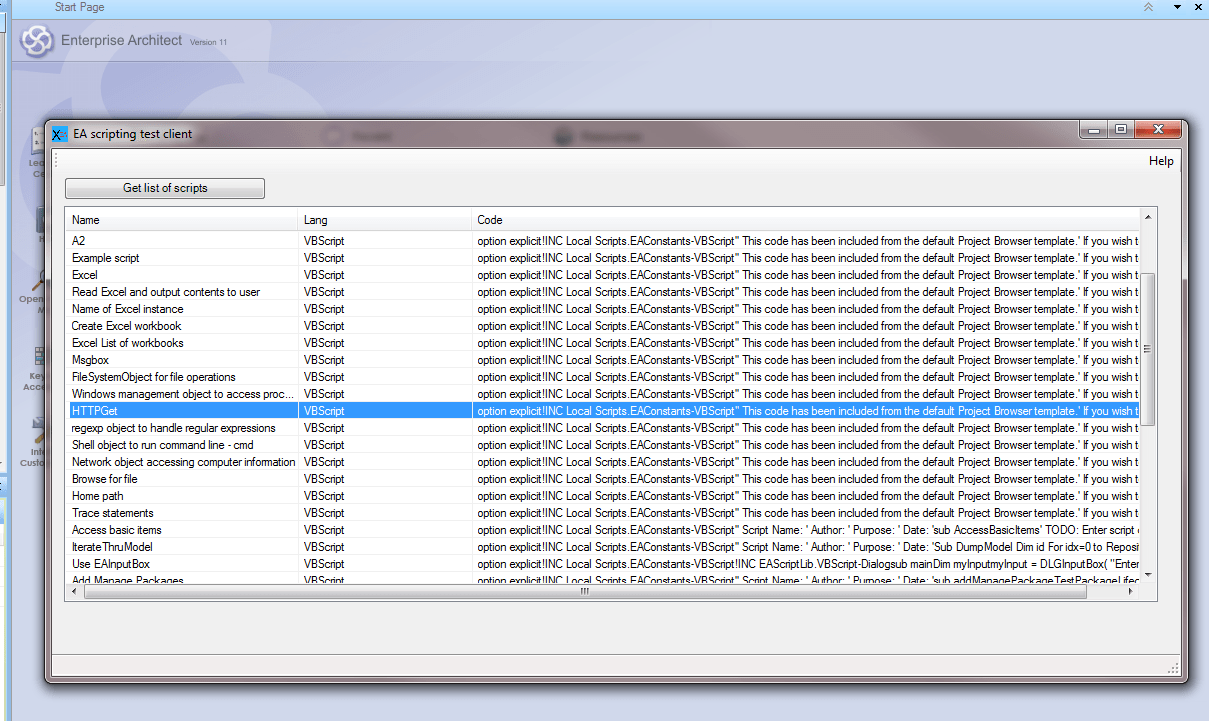Select the Msgbox script
1209x721 pixels.
point(90,360)
